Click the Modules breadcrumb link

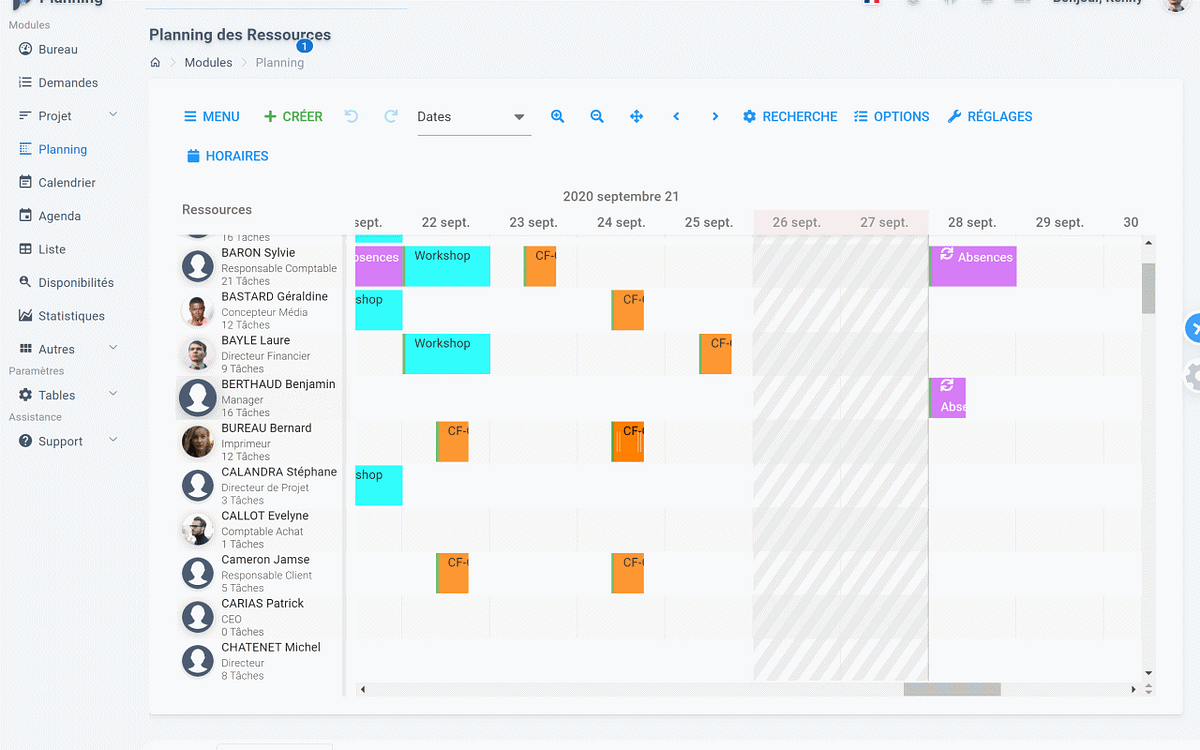coord(208,62)
